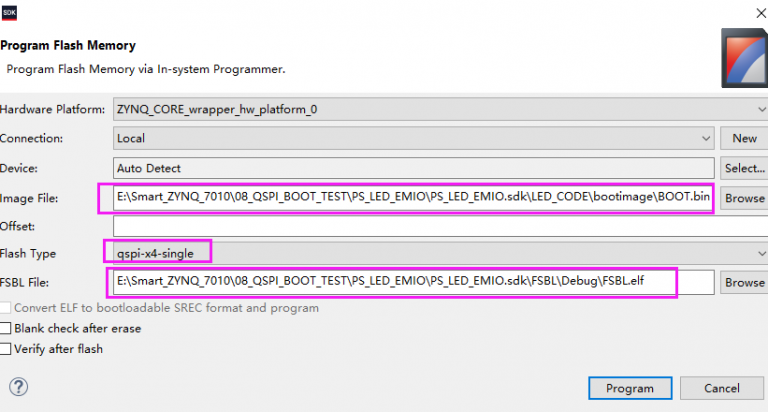Screen dimensions: 768x412
Task: Expand the Hardware Platform dropdown
Action: [440, 108]
